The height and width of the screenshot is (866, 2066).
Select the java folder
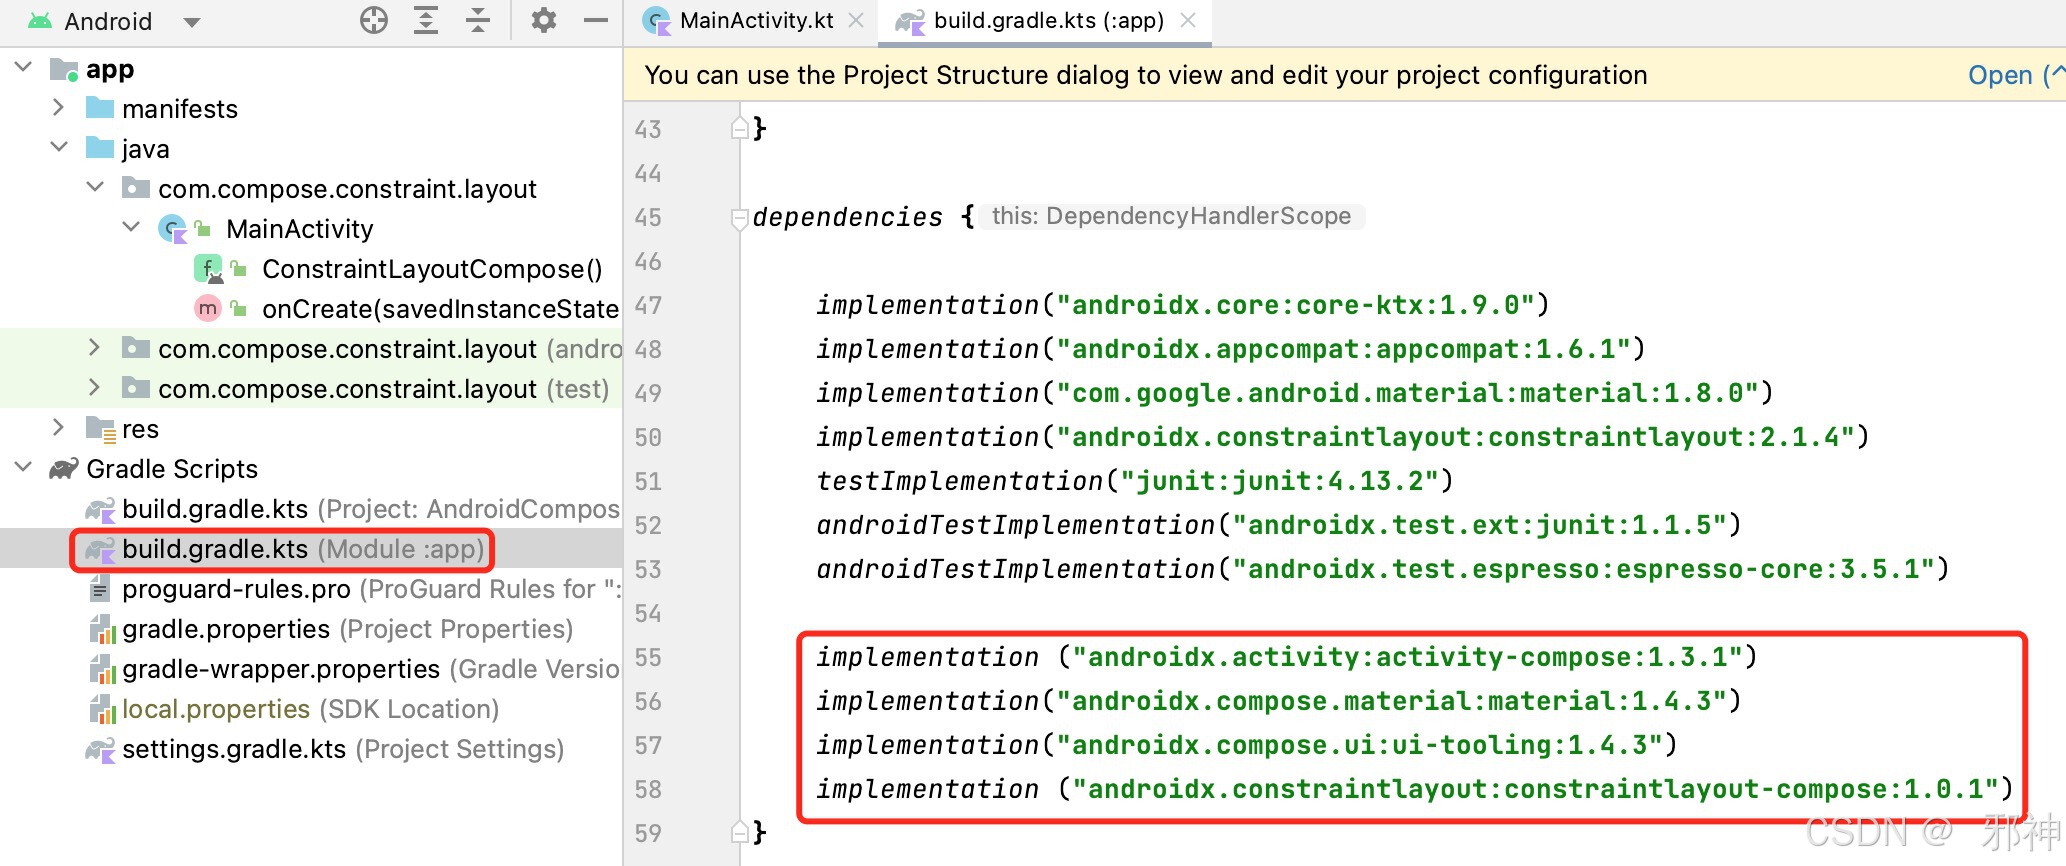(x=146, y=149)
